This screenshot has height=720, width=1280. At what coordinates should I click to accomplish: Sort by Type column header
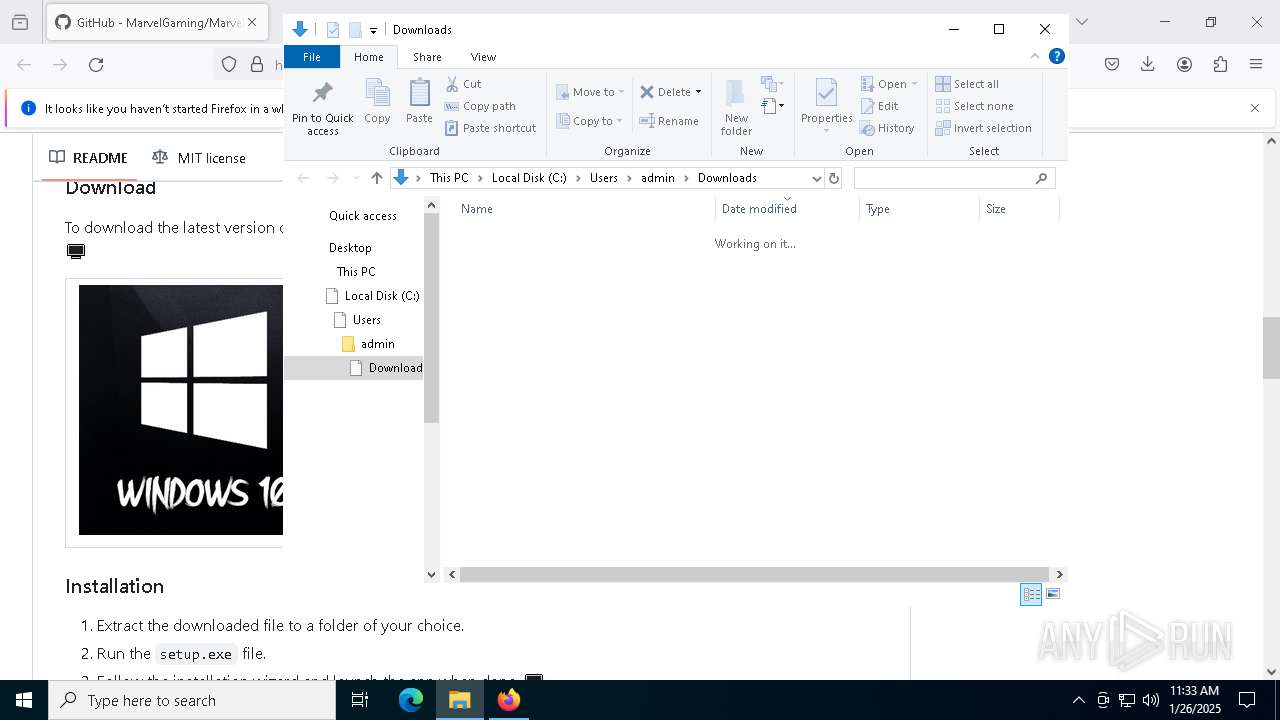(919, 209)
